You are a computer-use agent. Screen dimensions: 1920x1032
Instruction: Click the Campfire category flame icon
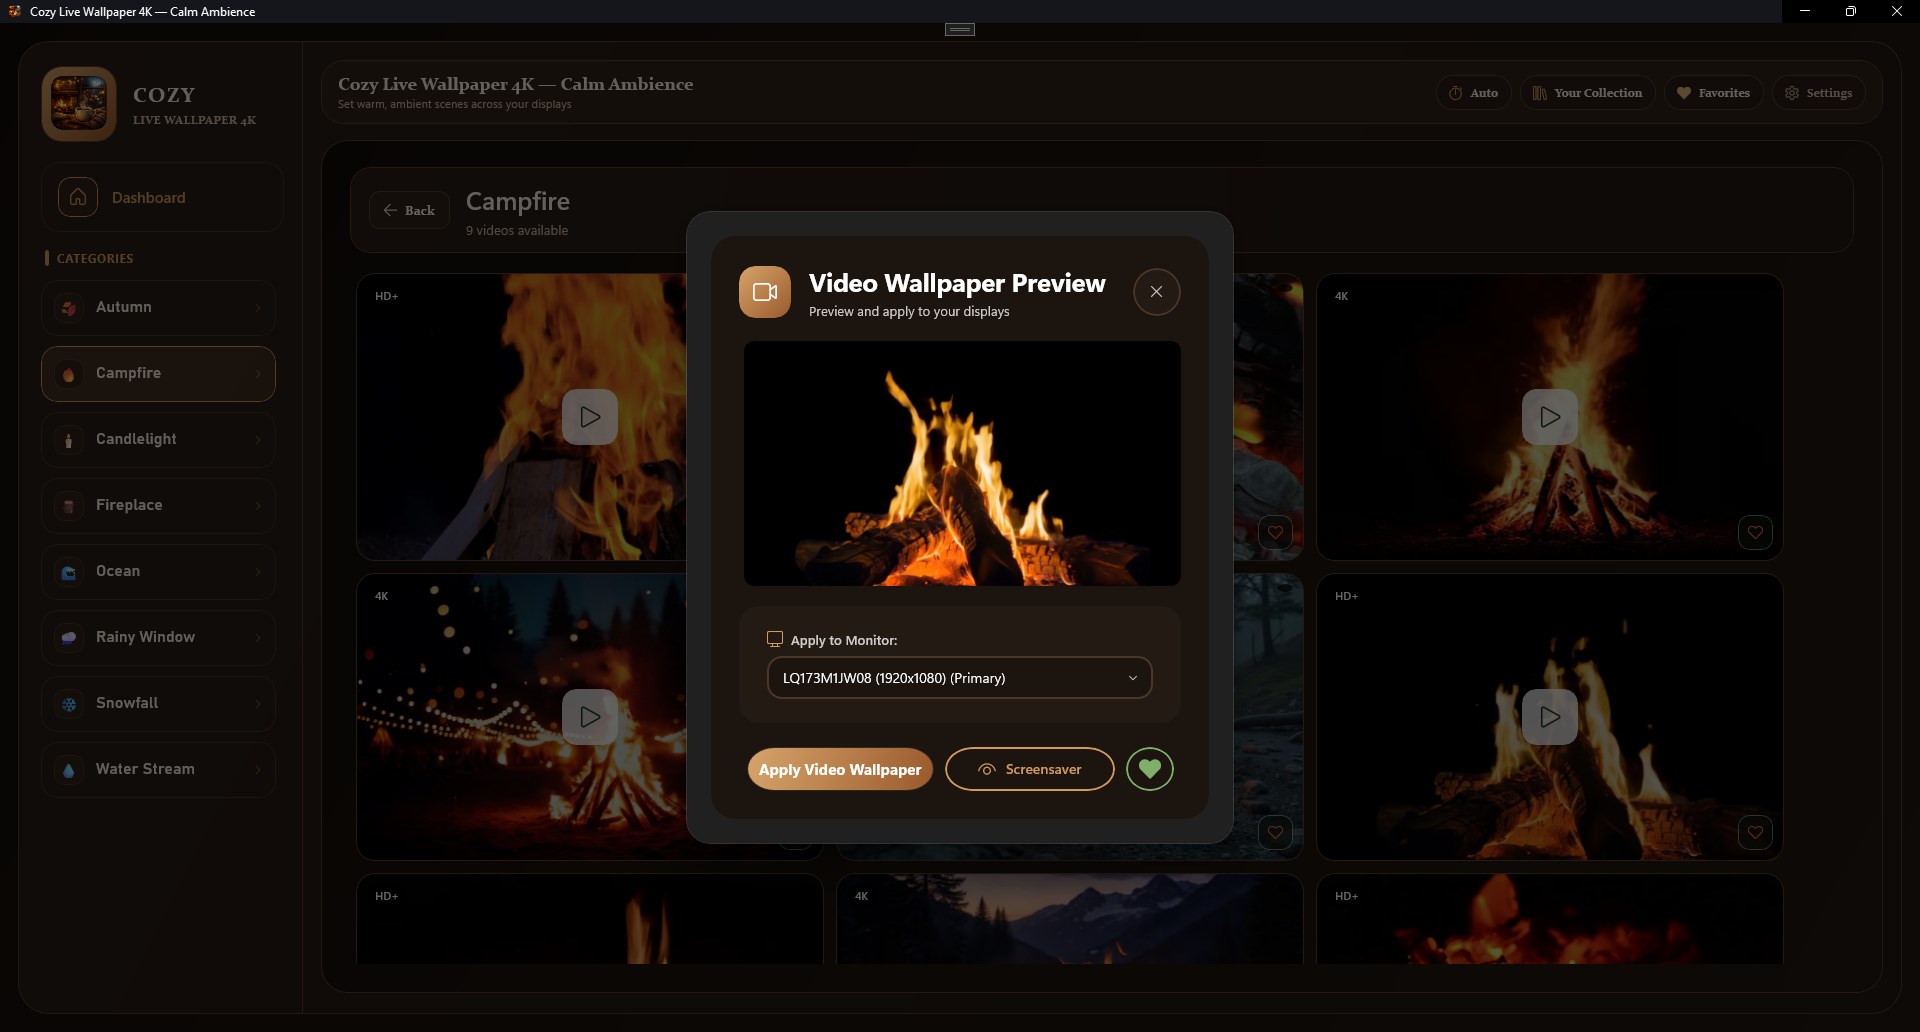(x=69, y=374)
